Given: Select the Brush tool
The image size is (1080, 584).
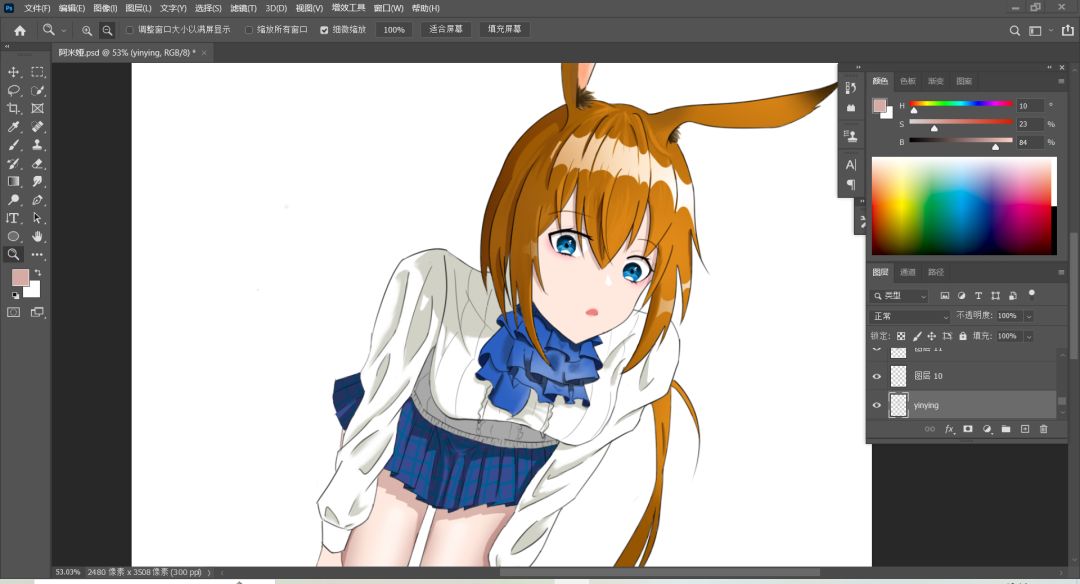Looking at the screenshot, I should pyautogui.click(x=13, y=145).
